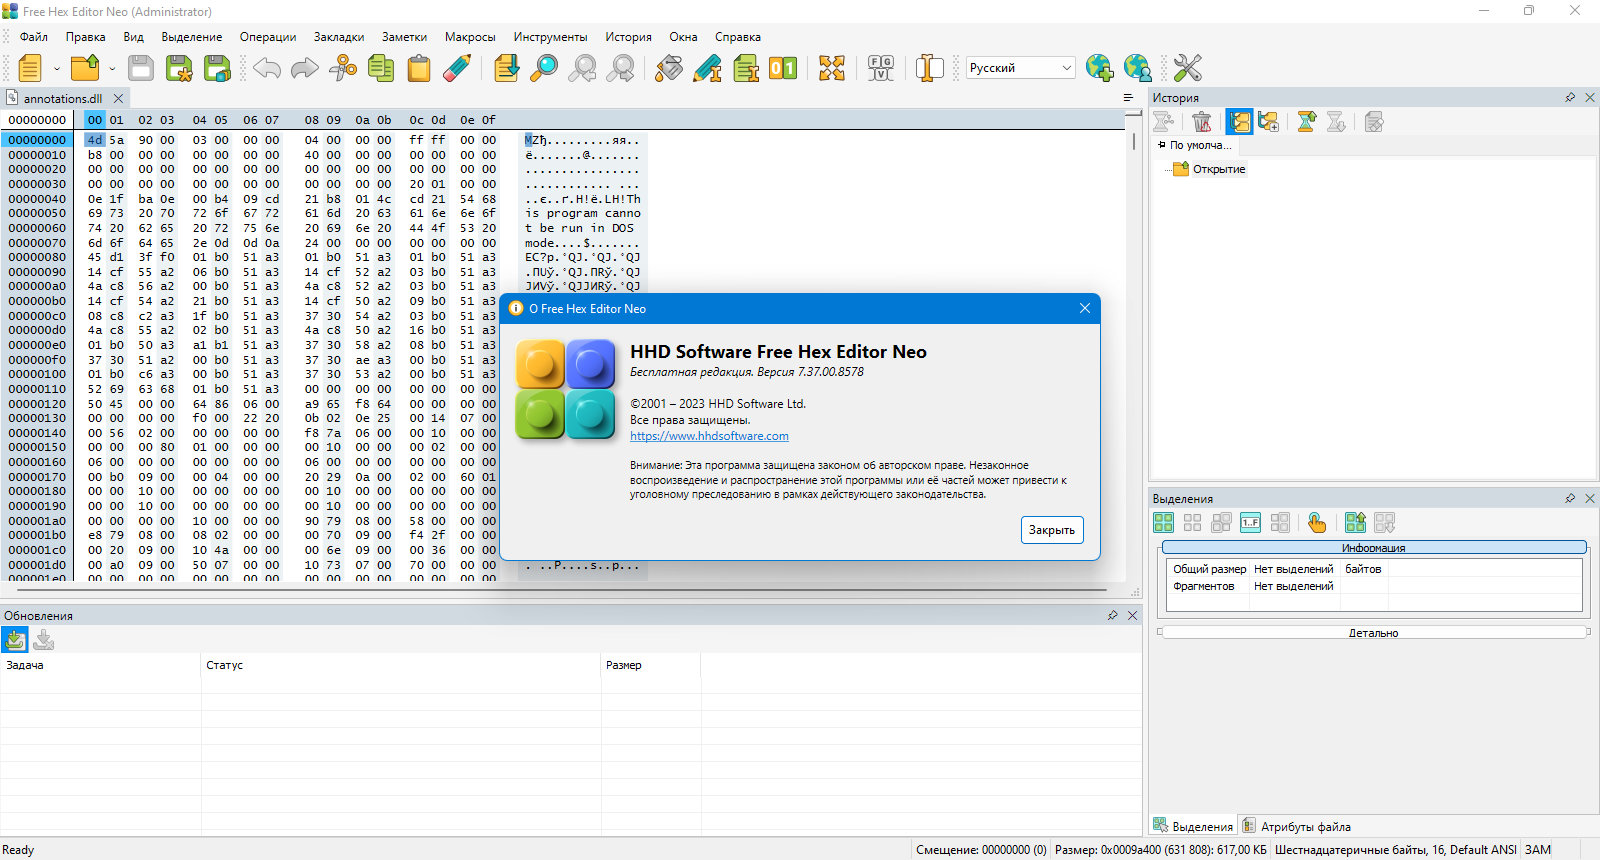Open the Файл menu
Screen dimensions: 1600x860
[34, 37]
